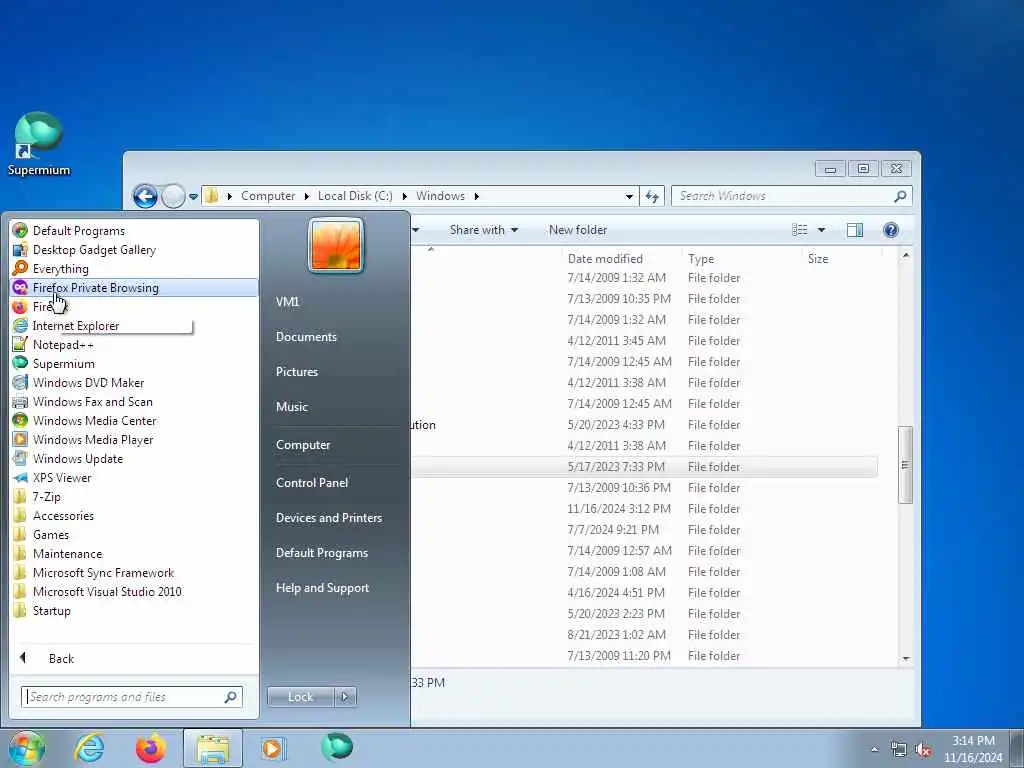Click Computer in address breadcrumb
The height and width of the screenshot is (768, 1024).
click(x=268, y=195)
